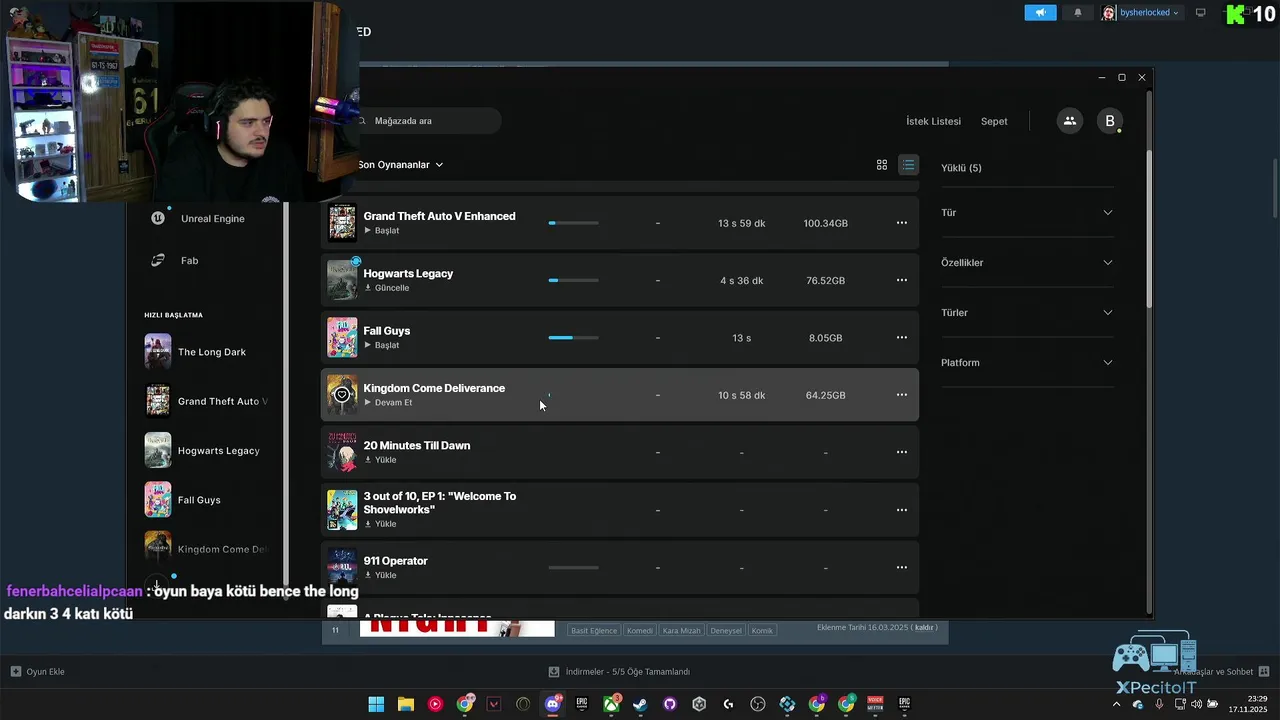
Task: Expand the Platform filter section
Action: [1027, 362]
